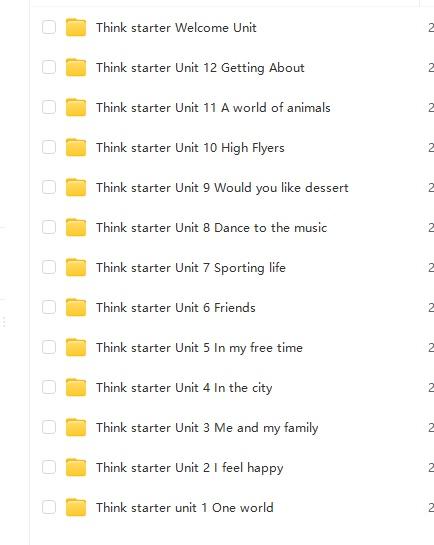Tick checkbox beside Unit 9 Would you like dessert
Screen dimensions: 434x545
pyautogui.click(x=49, y=187)
